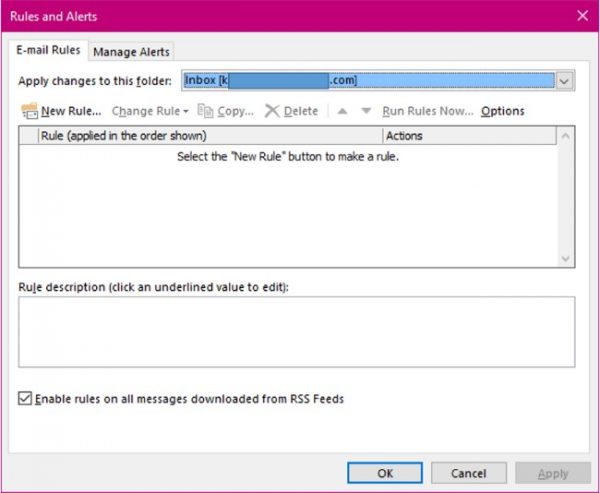Click 'Apply changes to this folder' label

(x=95, y=81)
